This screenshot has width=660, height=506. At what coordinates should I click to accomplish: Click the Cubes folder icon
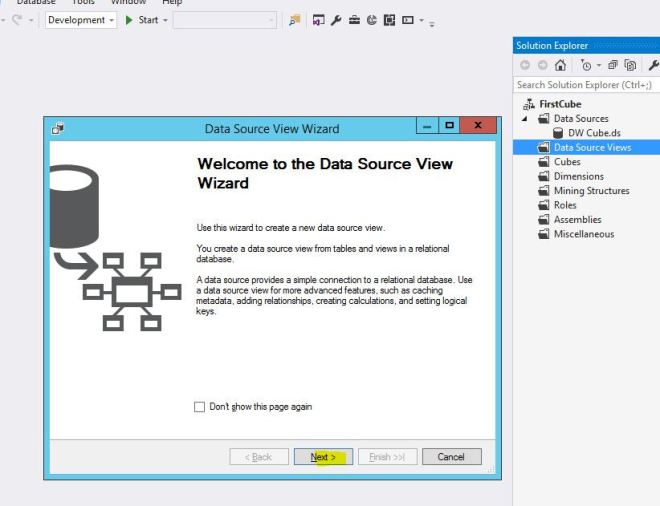click(543, 162)
